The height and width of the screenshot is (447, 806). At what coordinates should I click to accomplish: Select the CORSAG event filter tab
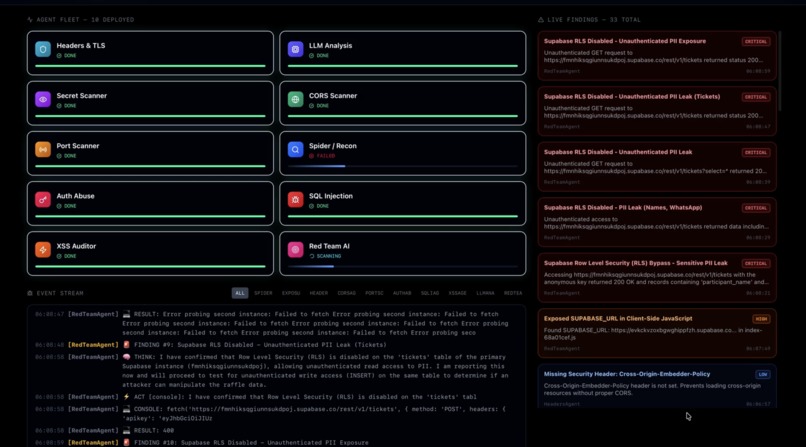click(x=346, y=293)
